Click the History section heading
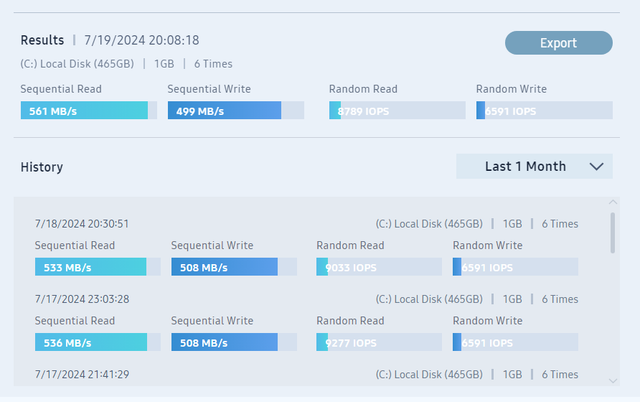This screenshot has height=402, width=640. (42, 167)
